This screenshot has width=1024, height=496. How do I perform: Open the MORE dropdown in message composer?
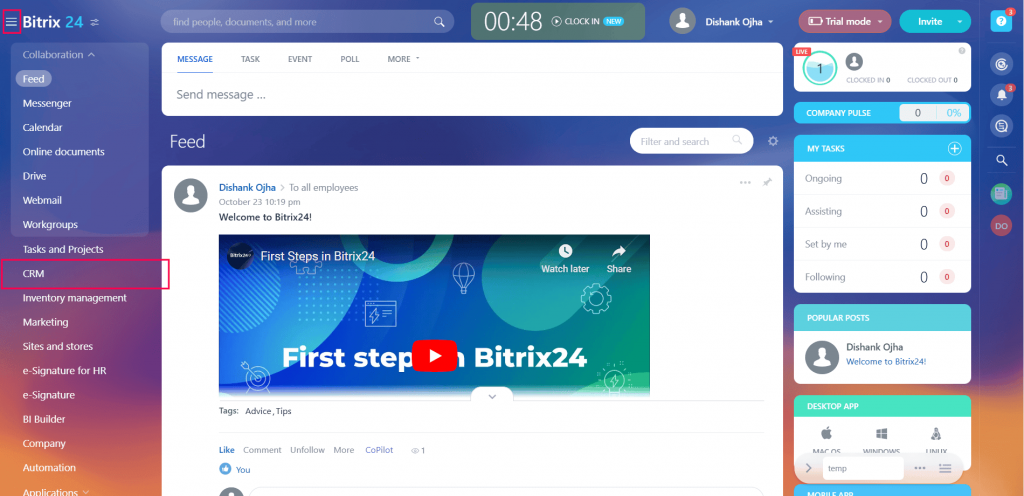pyautogui.click(x=403, y=59)
